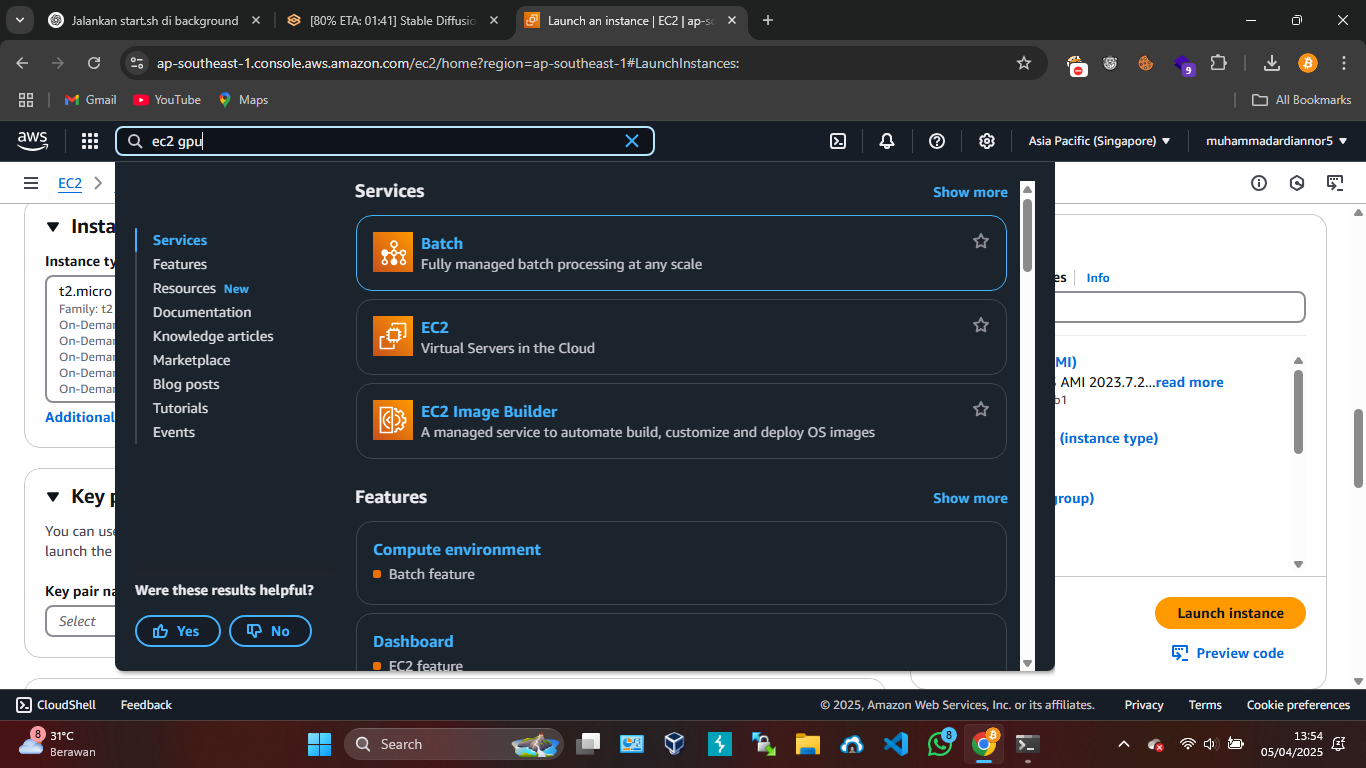Select Tutorials category
Viewport: 1366px width, 768px height.
(181, 408)
